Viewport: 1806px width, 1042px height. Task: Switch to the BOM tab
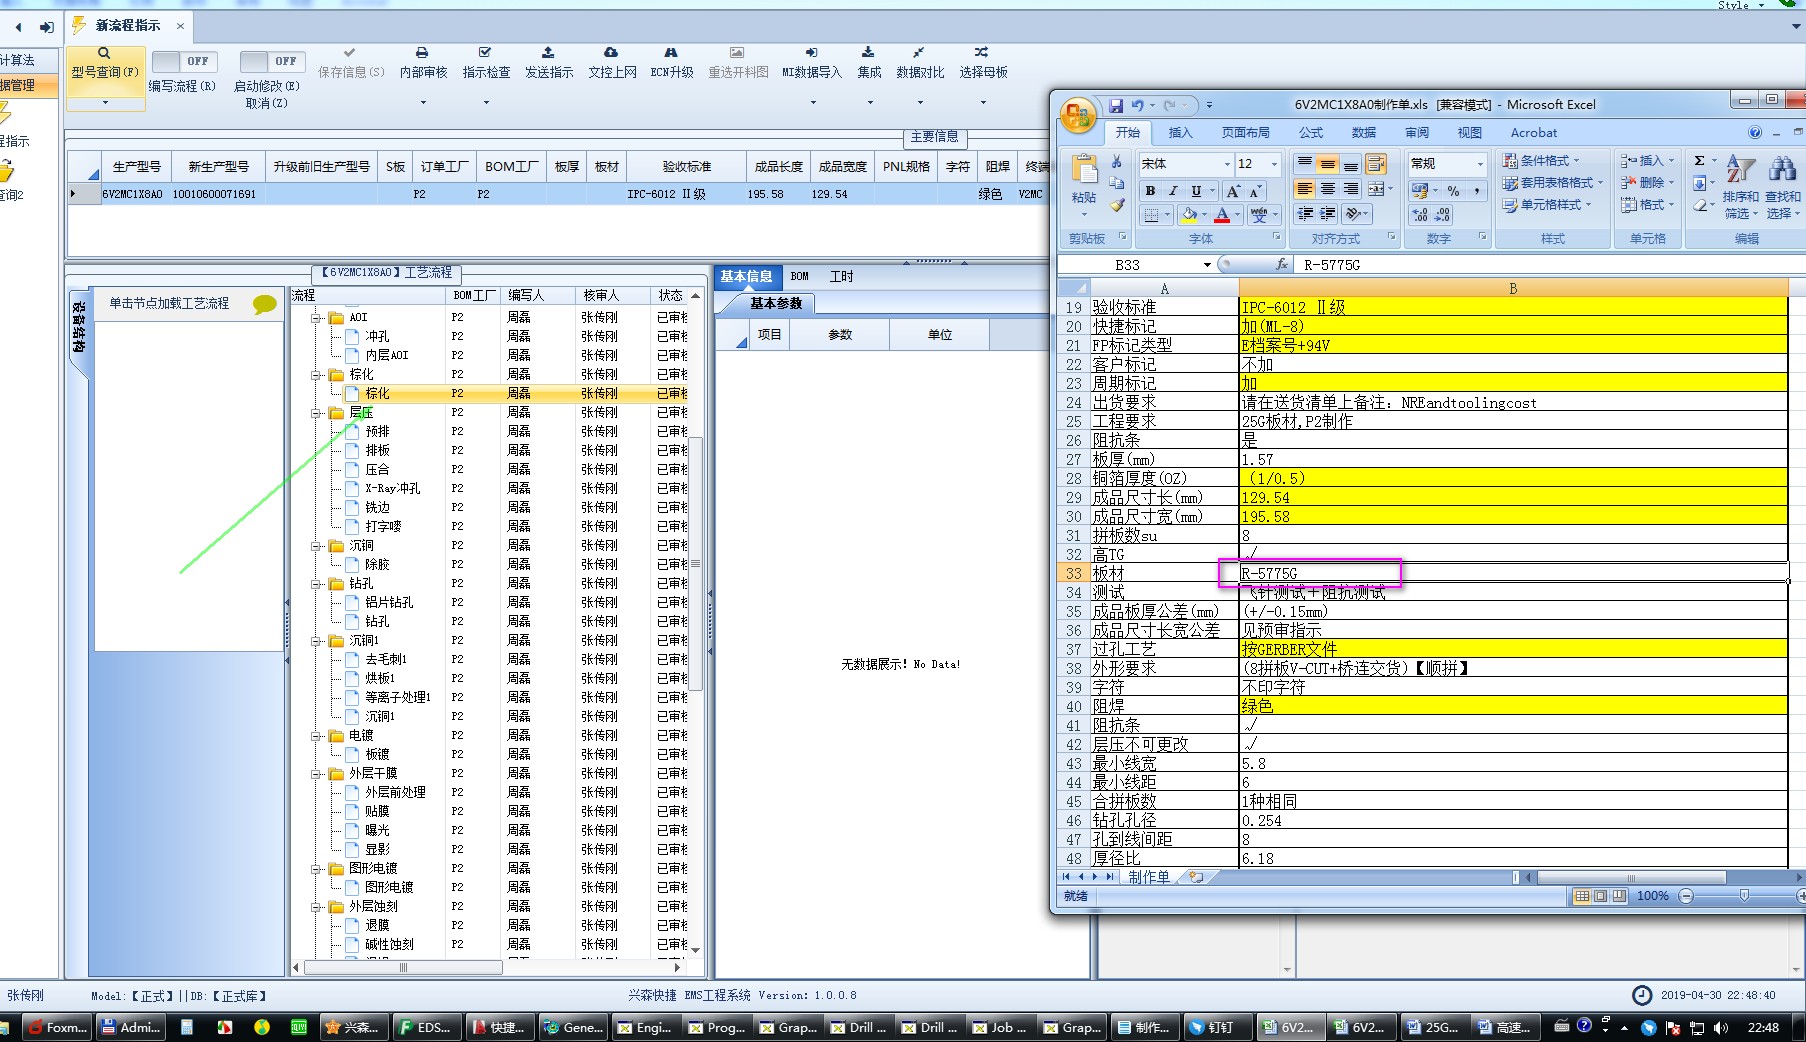tap(800, 277)
